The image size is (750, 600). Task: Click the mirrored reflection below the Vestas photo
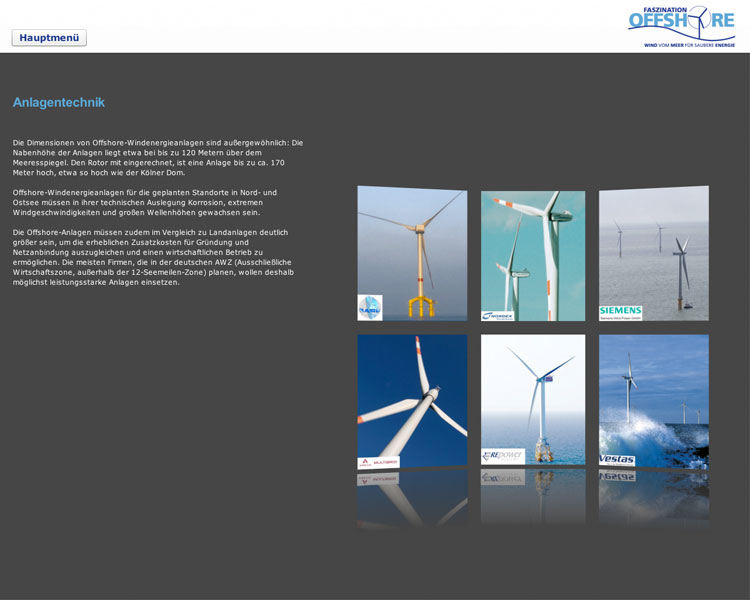point(654,495)
